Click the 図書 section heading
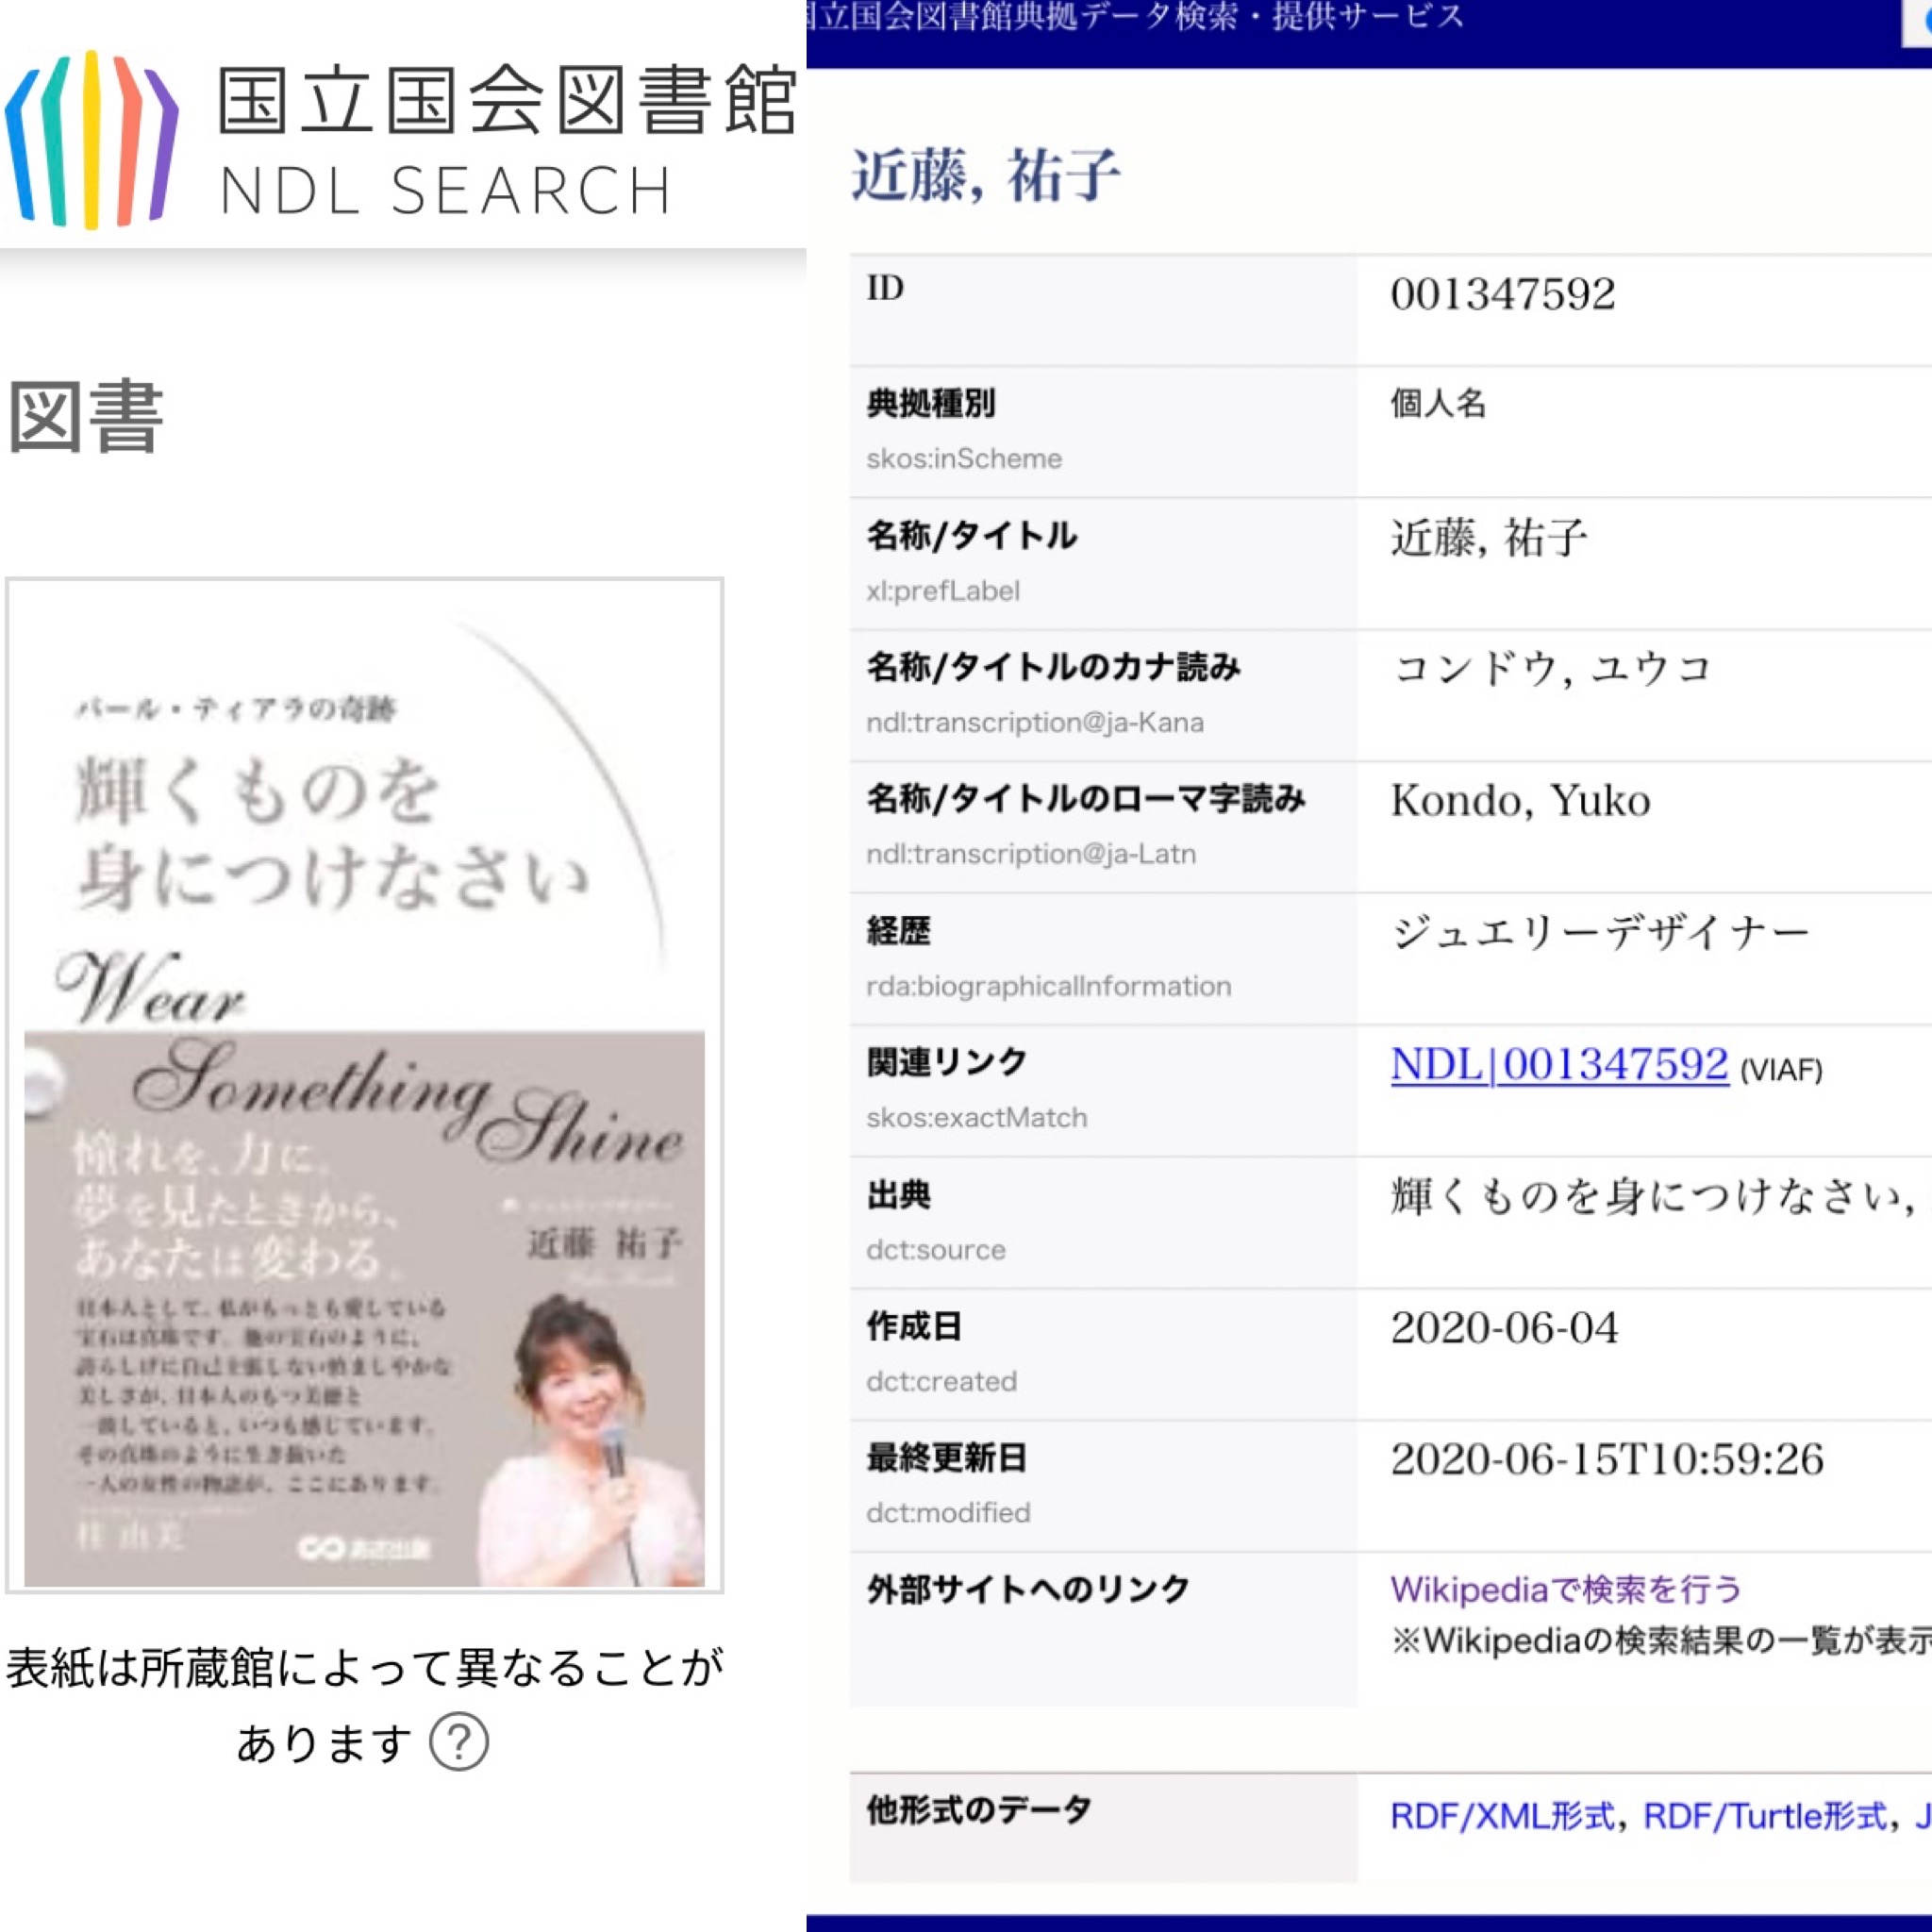This screenshot has height=1932, width=1932. click(x=86, y=417)
